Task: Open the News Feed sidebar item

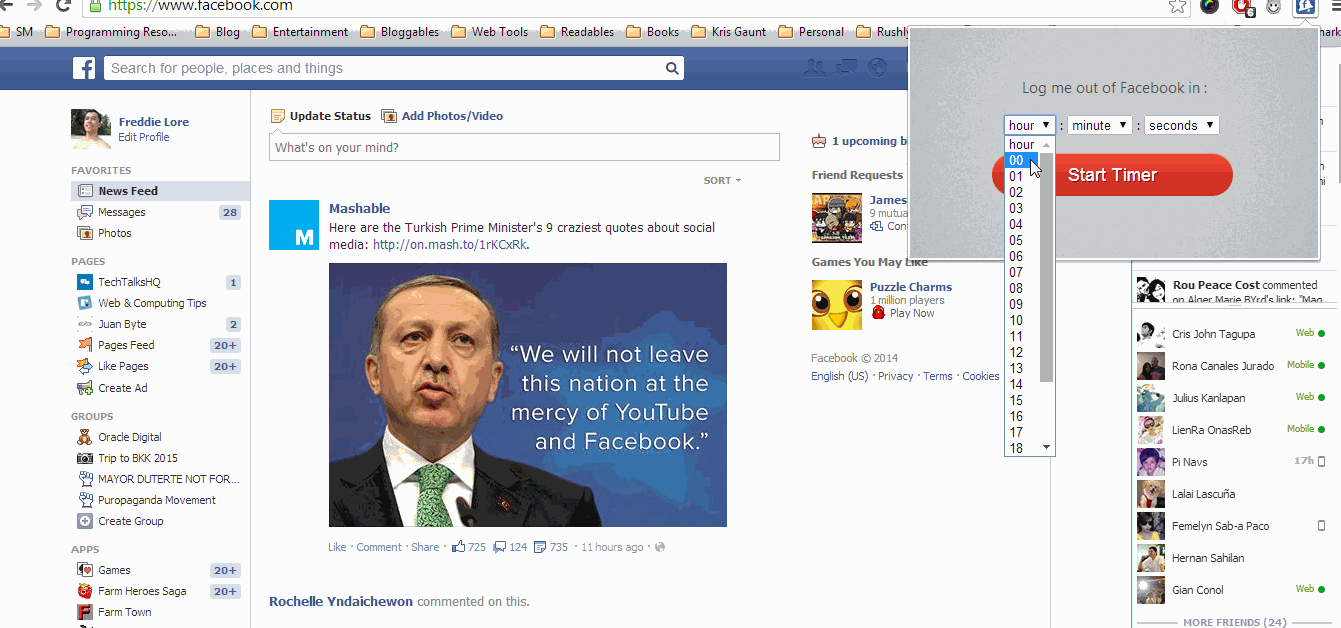Action: [160, 191]
